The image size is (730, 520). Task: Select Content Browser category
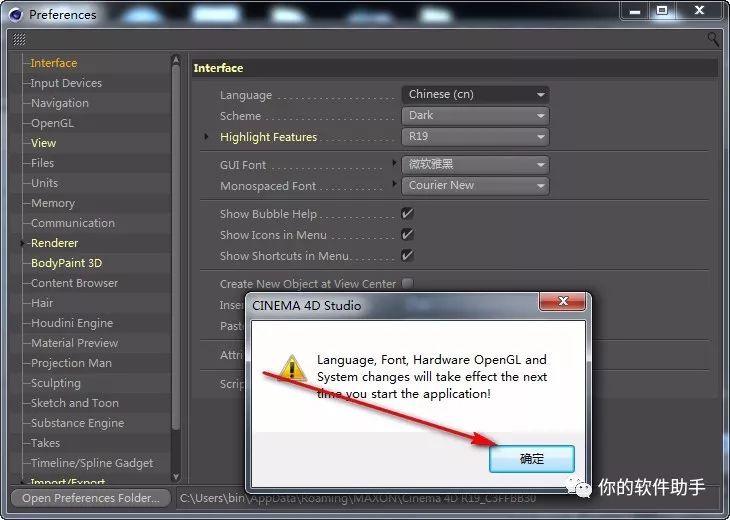click(74, 283)
